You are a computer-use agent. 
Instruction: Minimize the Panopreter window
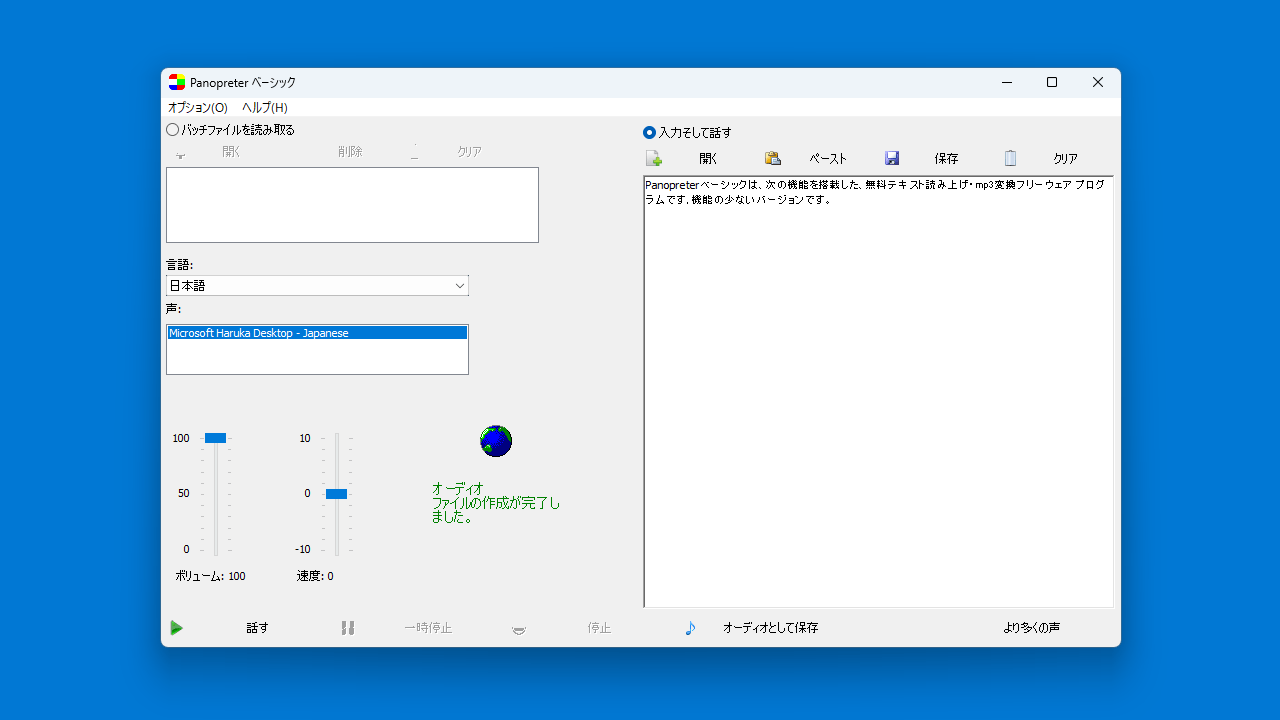coord(1006,82)
